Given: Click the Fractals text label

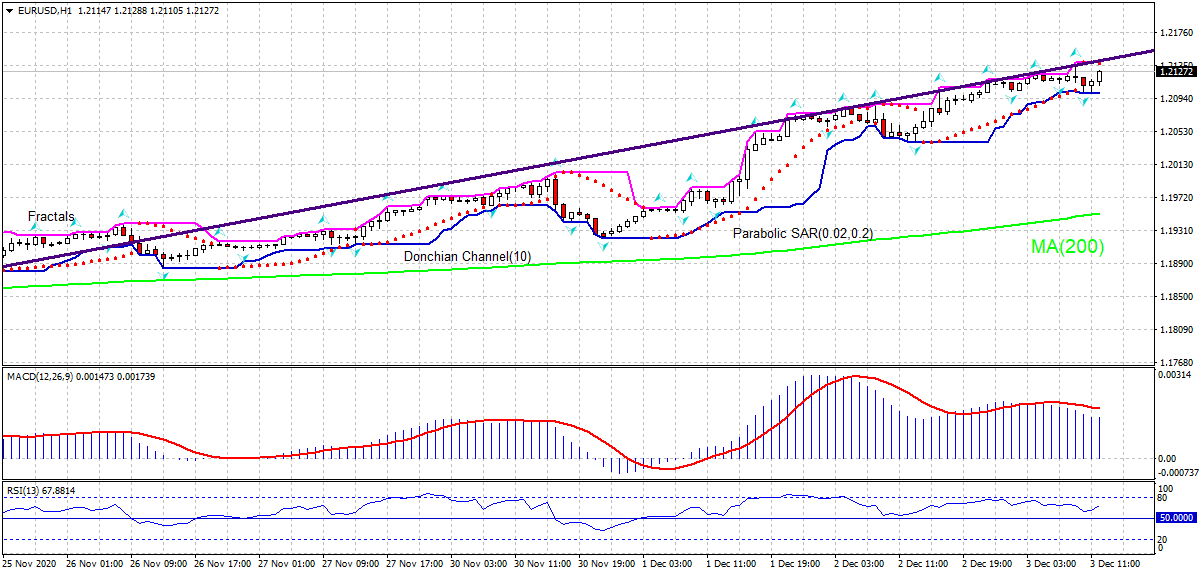Looking at the screenshot, I should (x=50, y=216).
